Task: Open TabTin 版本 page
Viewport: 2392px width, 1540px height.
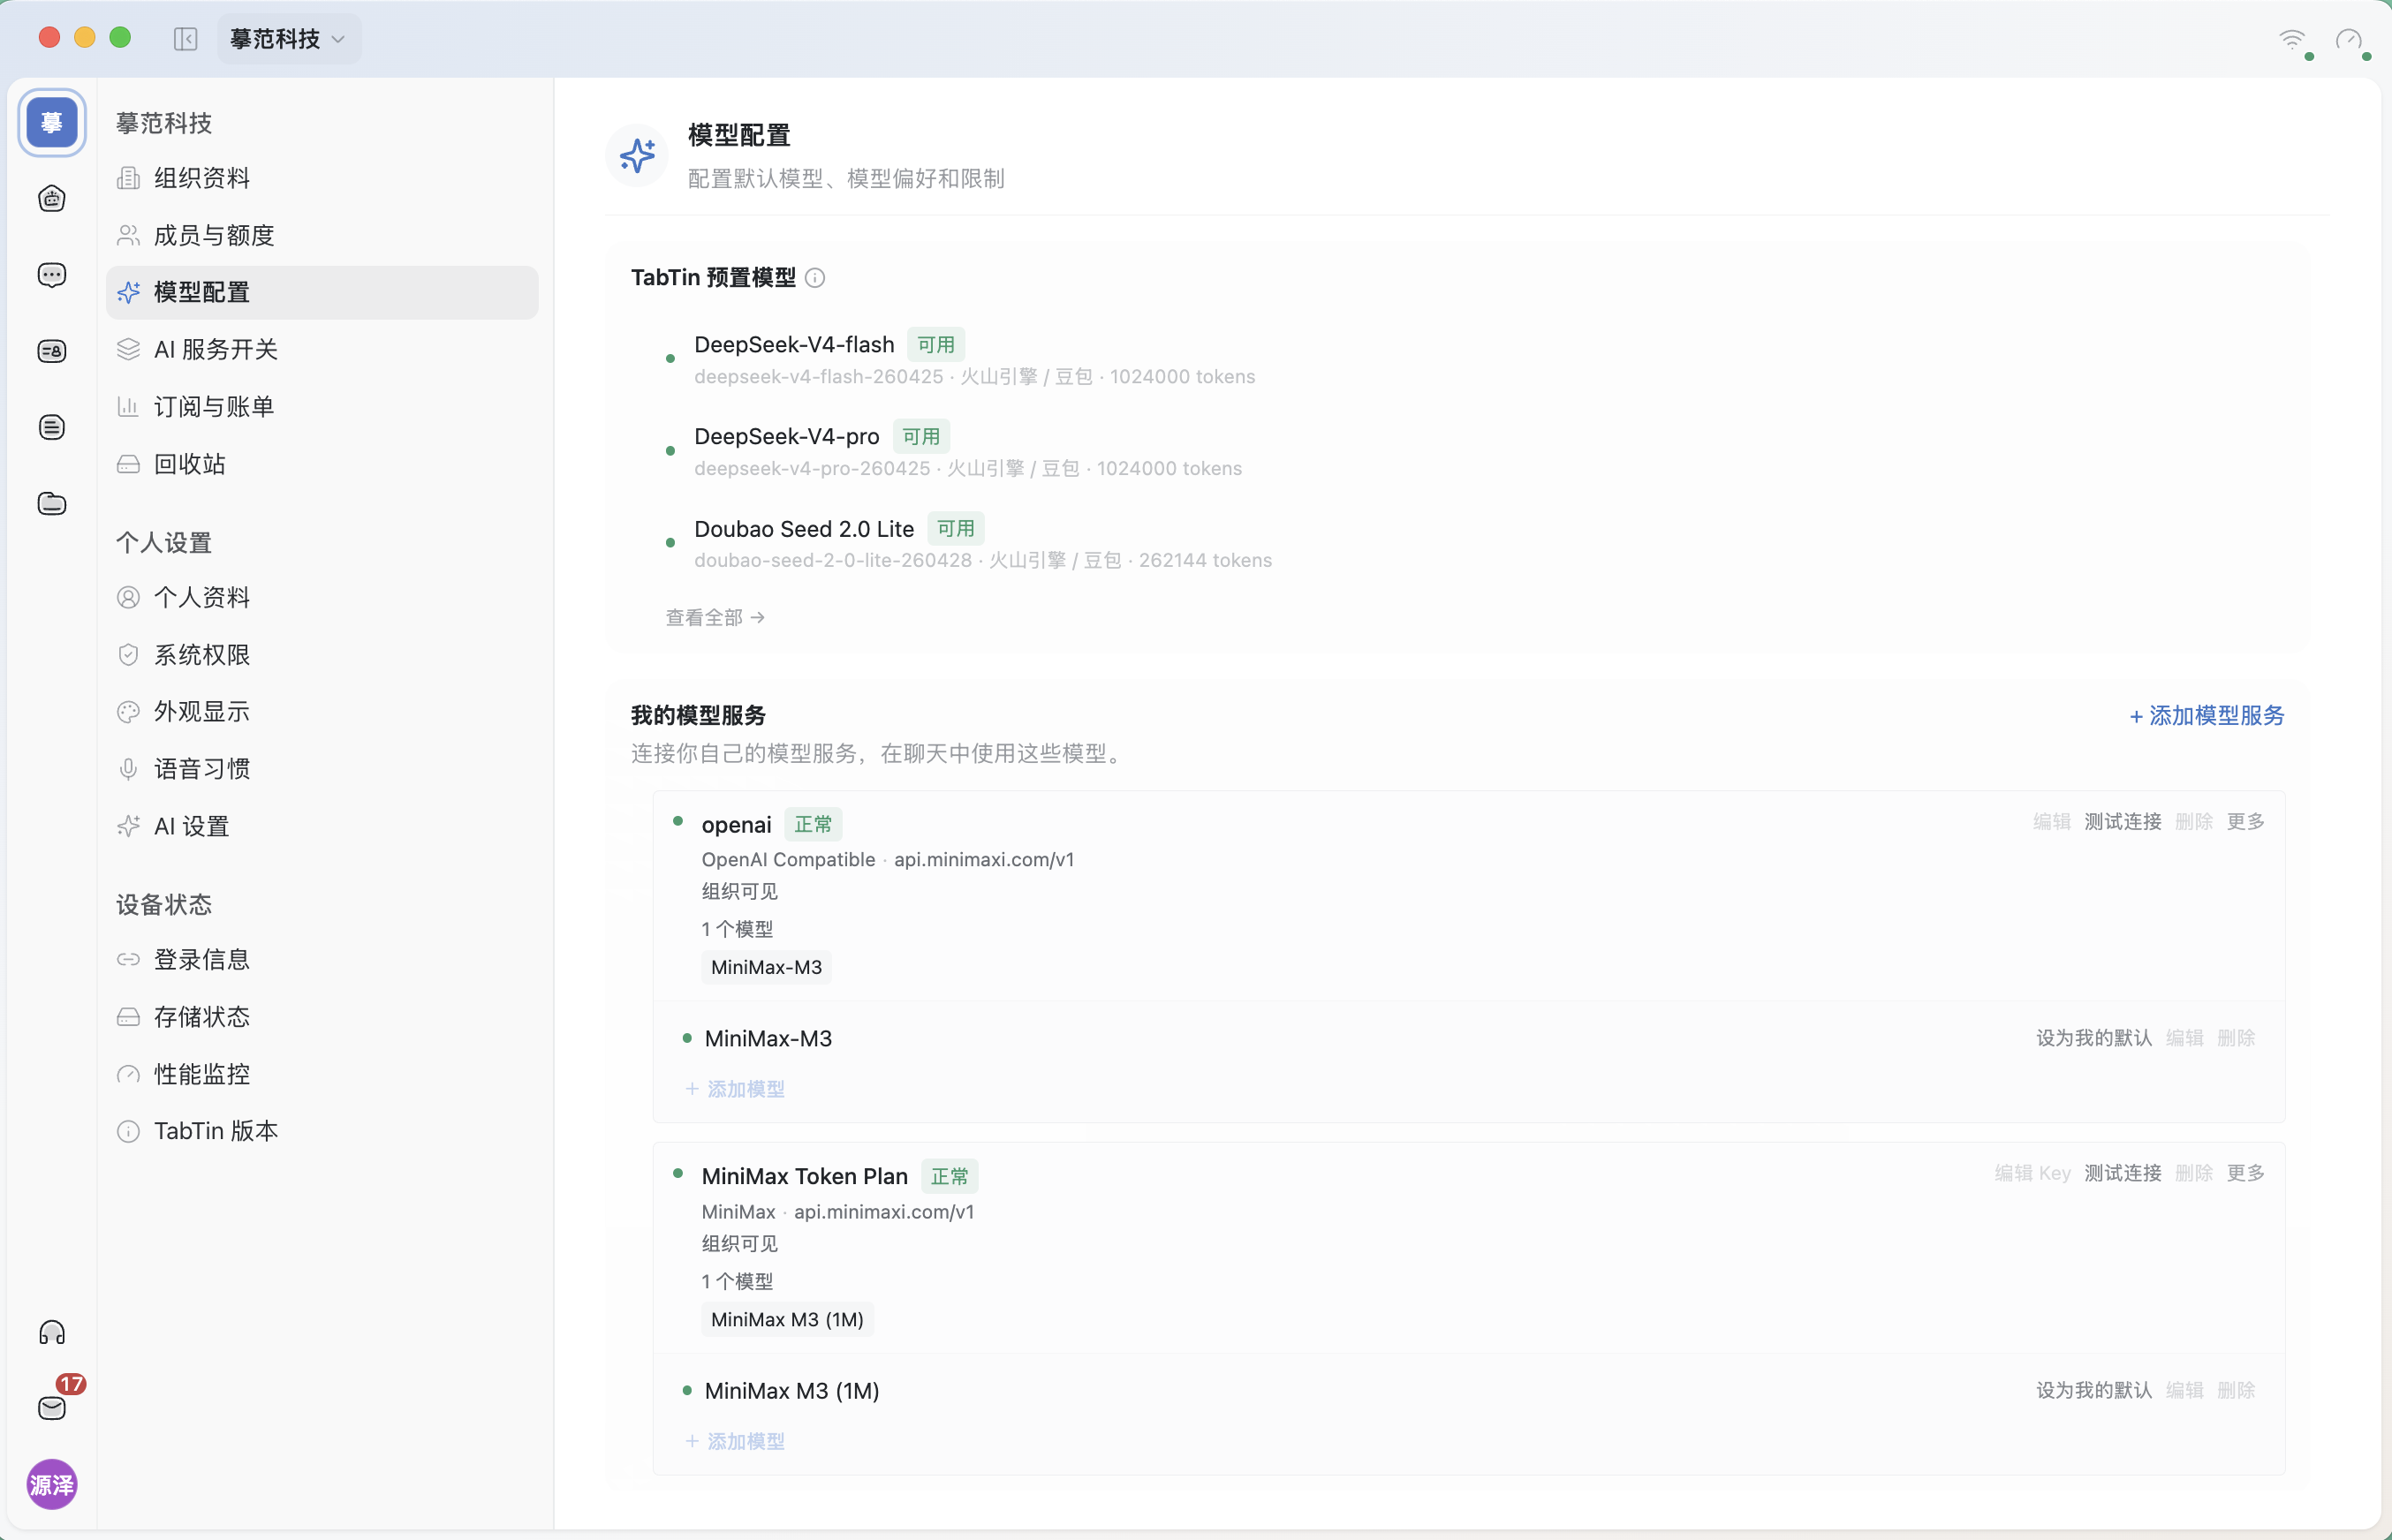Action: [x=322, y=1131]
